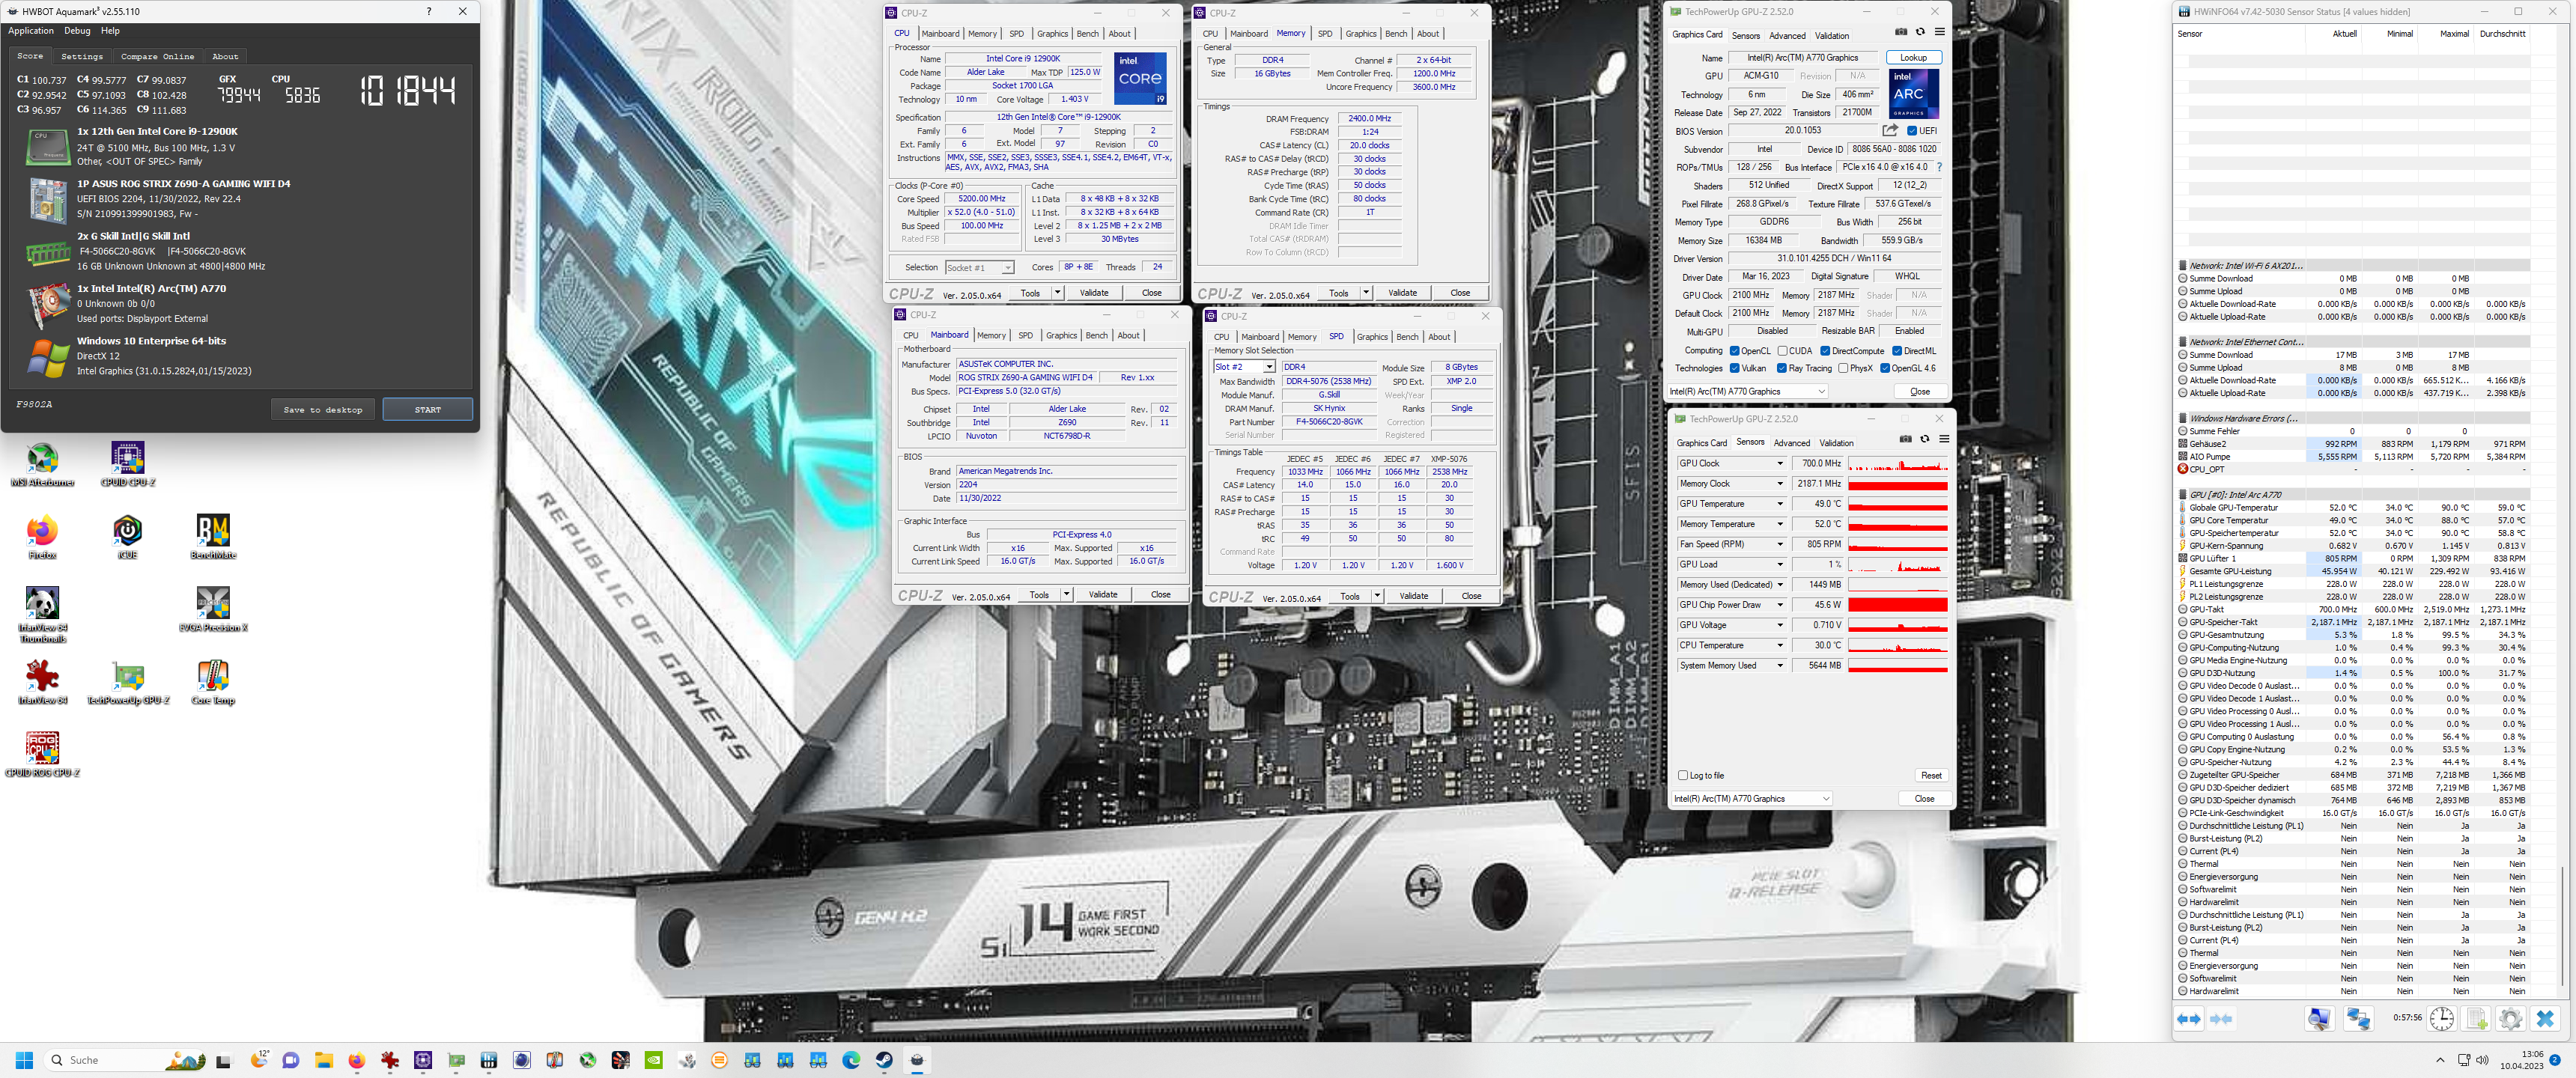This screenshot has width=2576, height=1078.
Task: Switch to Aquamark Settings tab
Action: tap(82, 57)
